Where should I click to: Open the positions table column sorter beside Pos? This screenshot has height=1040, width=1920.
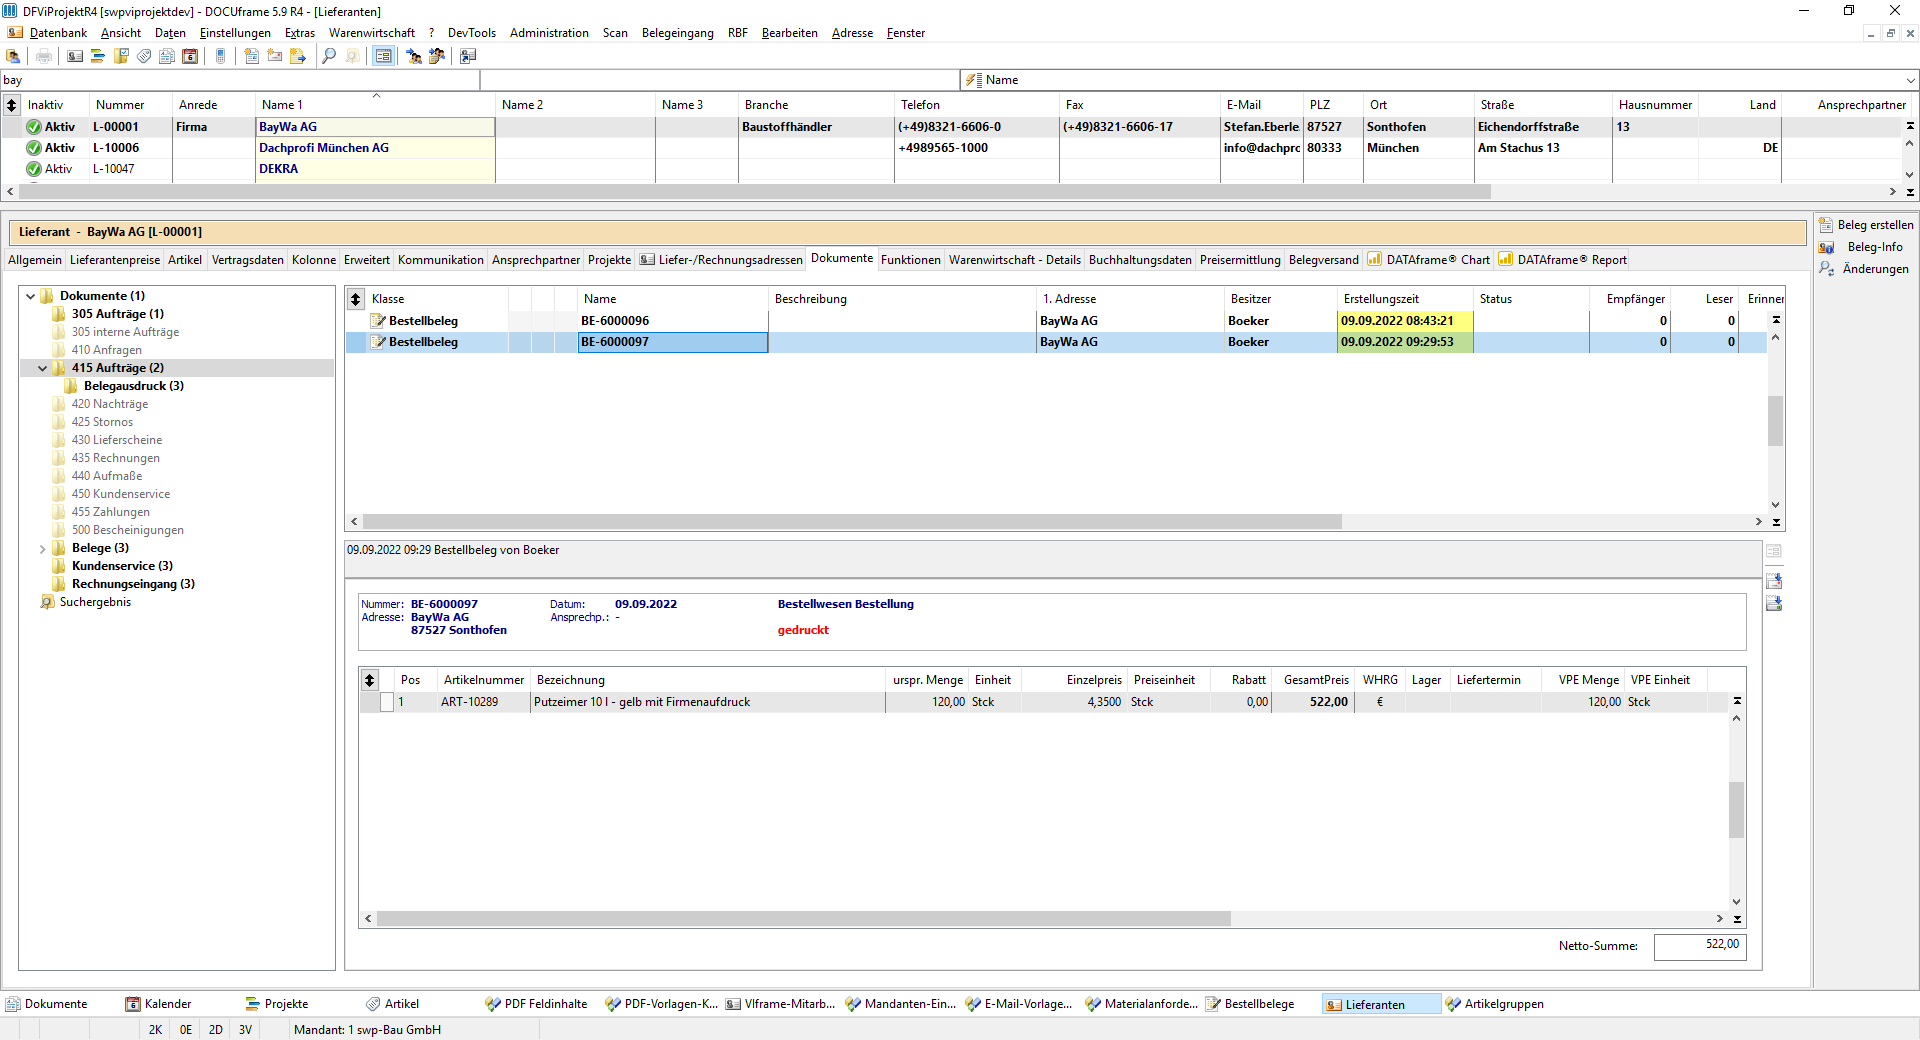click(x=369, y=680)
